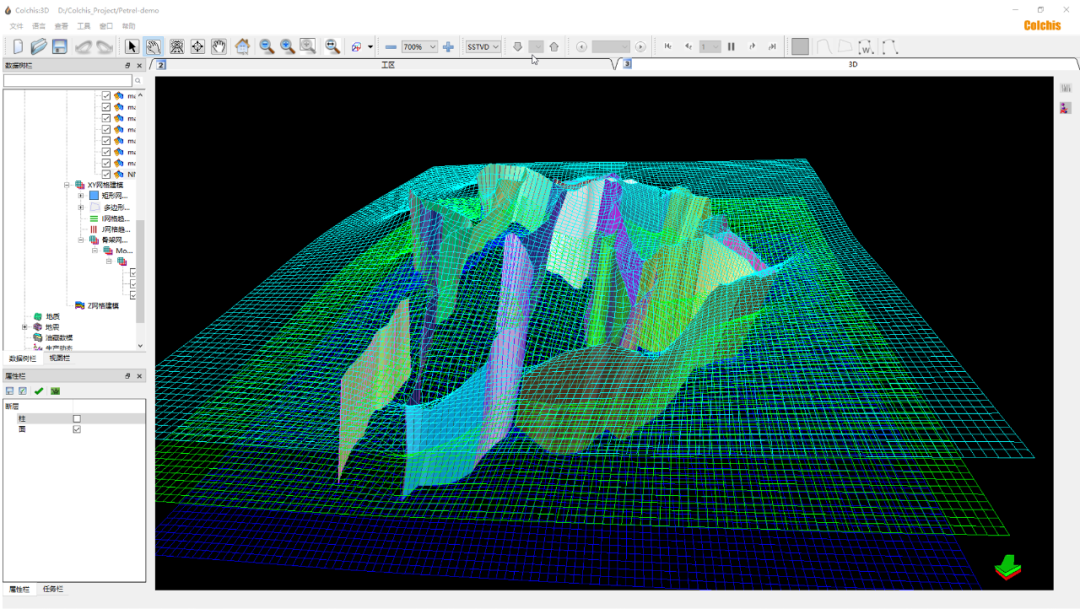Uncheck the 面 checkbox in properties panel
Viewport: 1080px width, 609px height.
77,429
